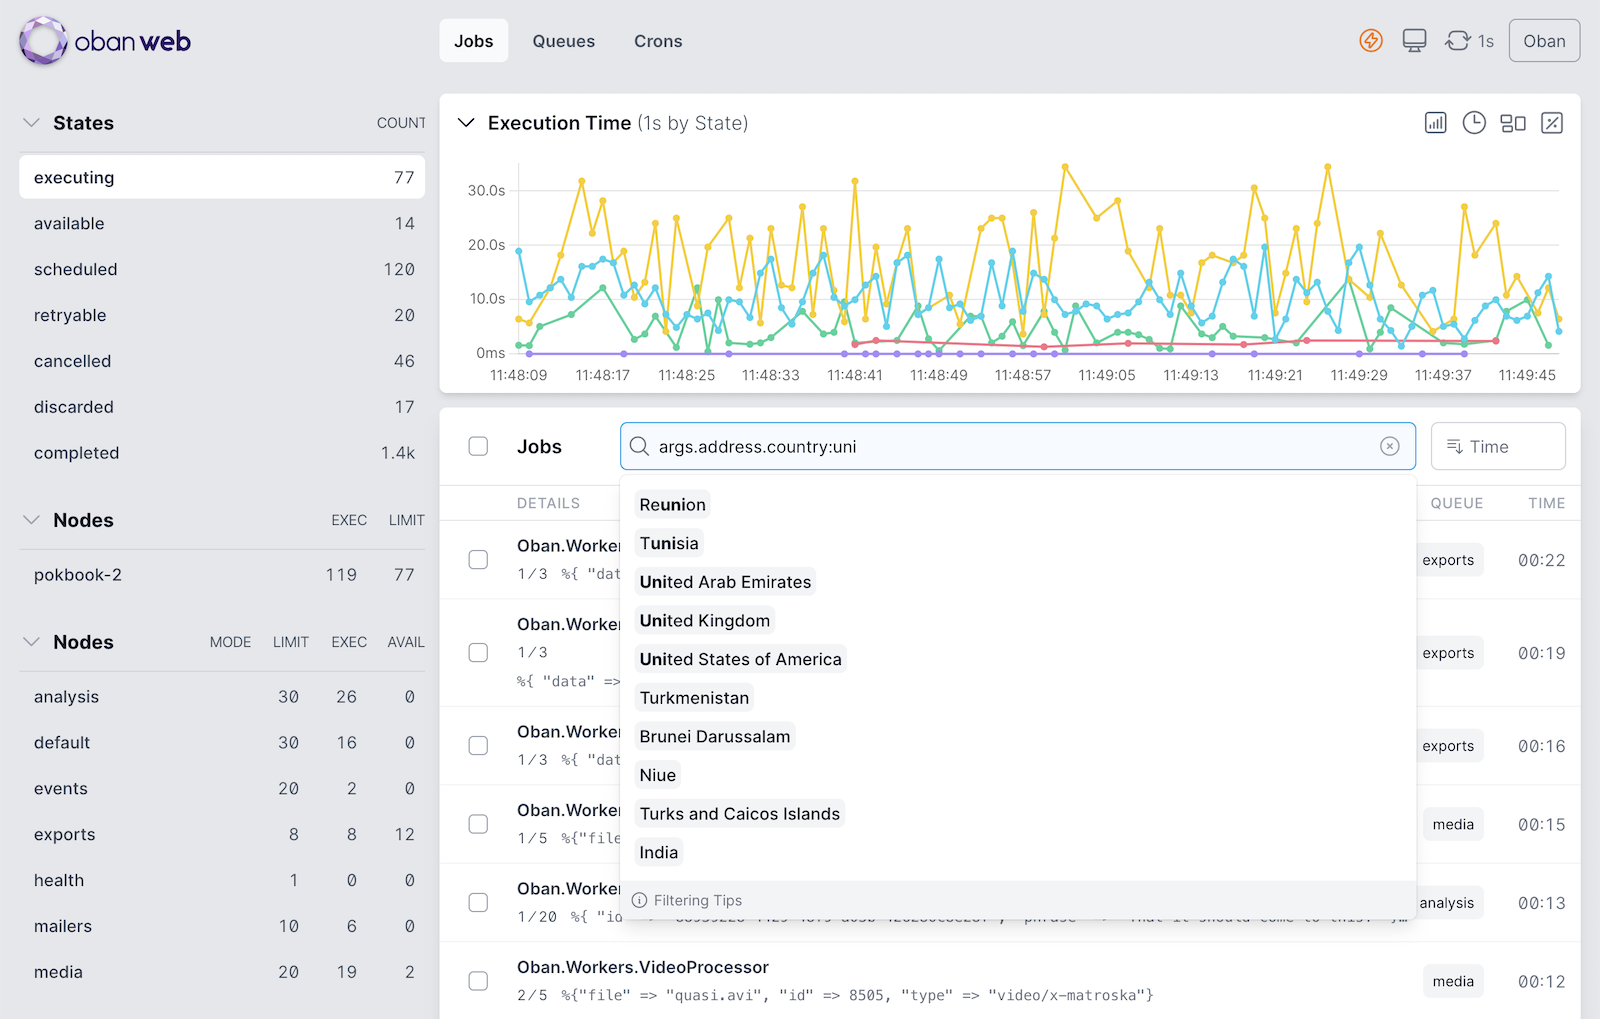Clear the search filter text
Viewport: 1600px width, 1019px height.
click(1389, 447)
